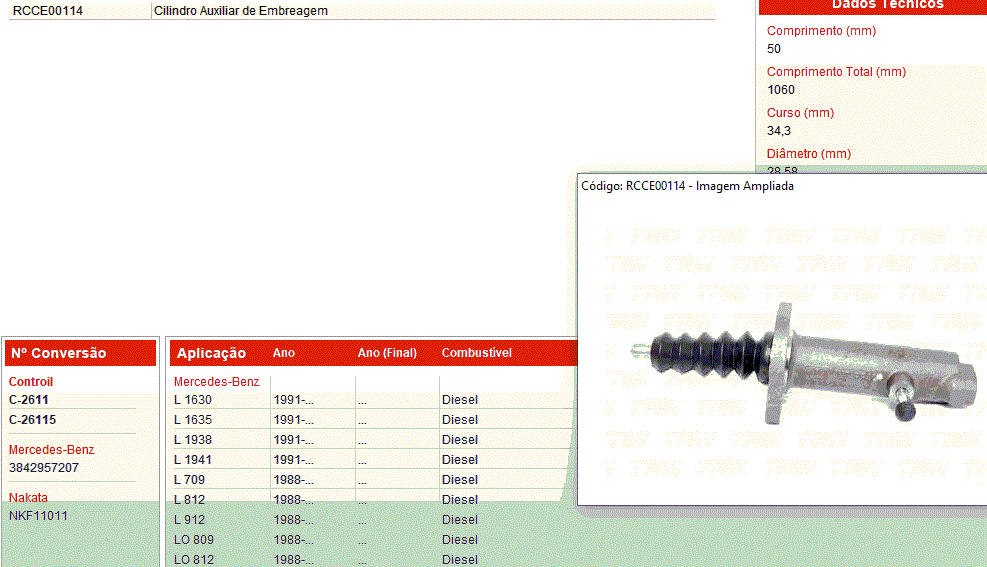Click the Dados Técnicos panel header
This screenshot has height=567, width=987.
[872, 5]
